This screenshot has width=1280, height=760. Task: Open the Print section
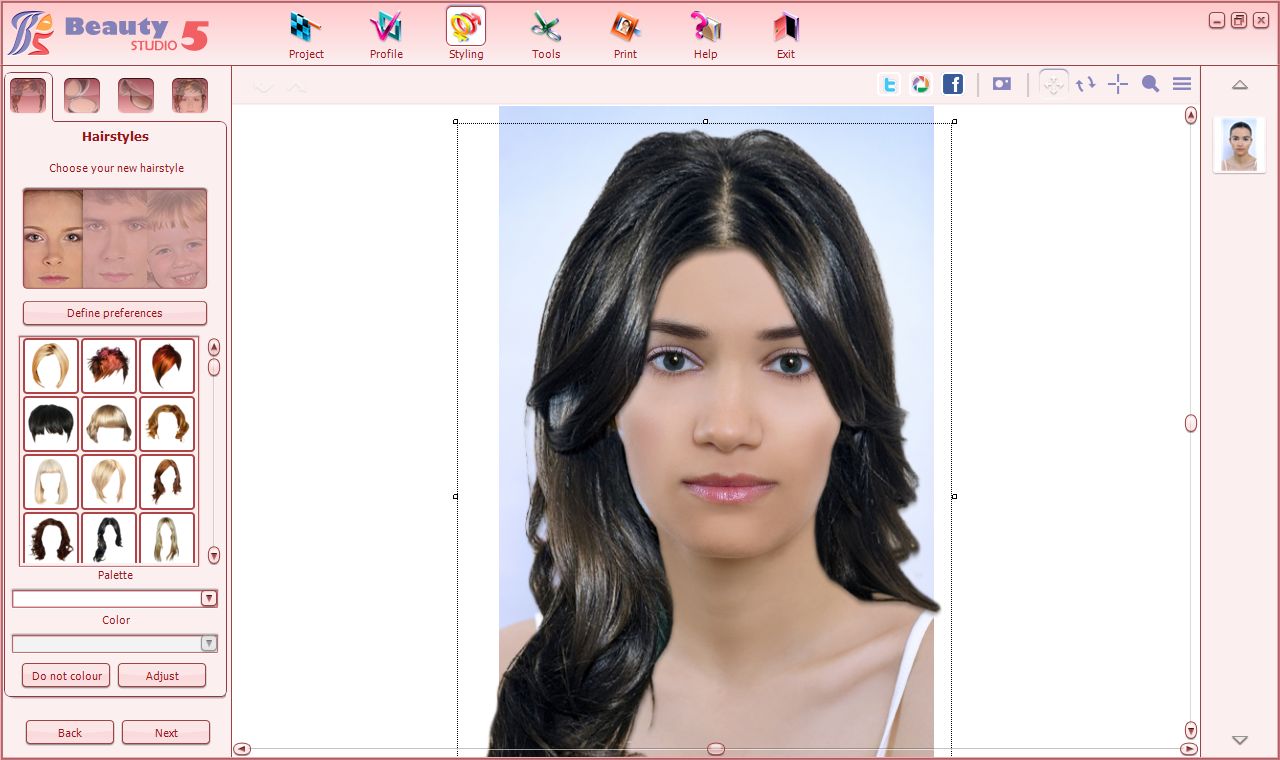[x=626, y=35]
